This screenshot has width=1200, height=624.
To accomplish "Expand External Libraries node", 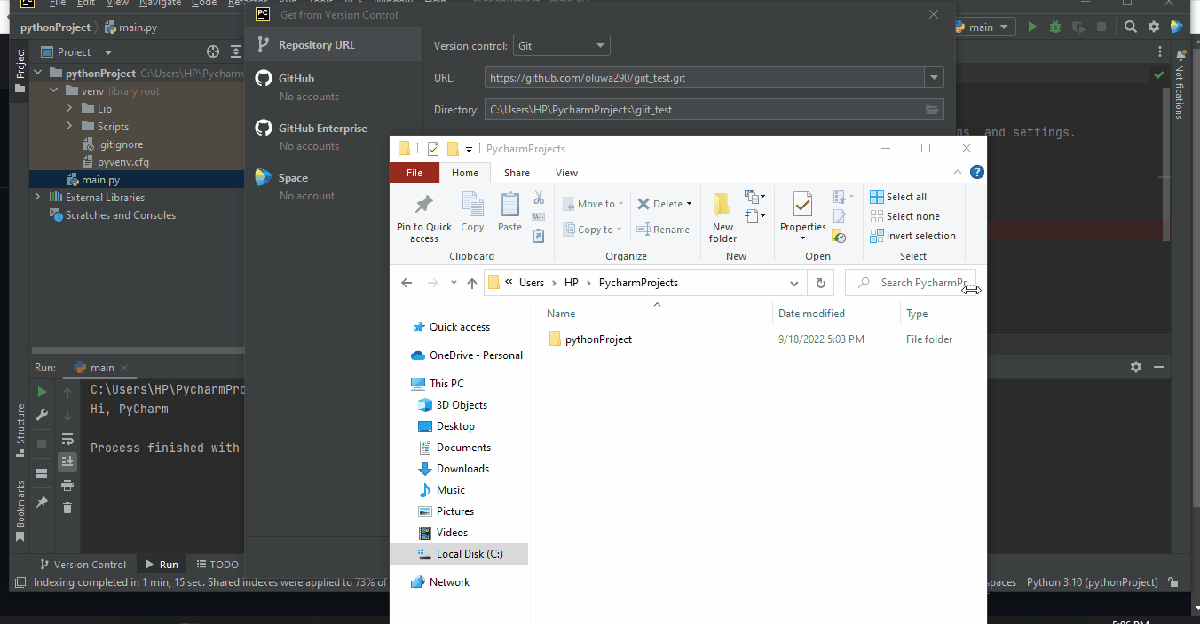I will (38, 198).
